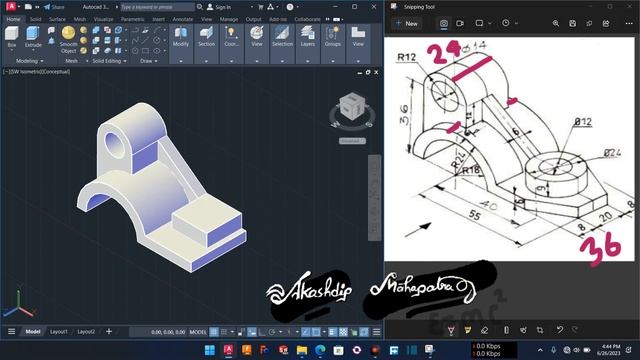Open snip shape mode dropdown

[490, 23]
